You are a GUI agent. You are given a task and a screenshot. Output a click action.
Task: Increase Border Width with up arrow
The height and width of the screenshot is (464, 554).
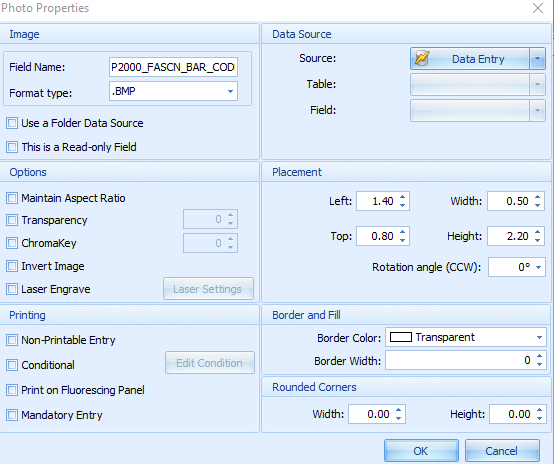pyautogui.click(x=539, y=356)
